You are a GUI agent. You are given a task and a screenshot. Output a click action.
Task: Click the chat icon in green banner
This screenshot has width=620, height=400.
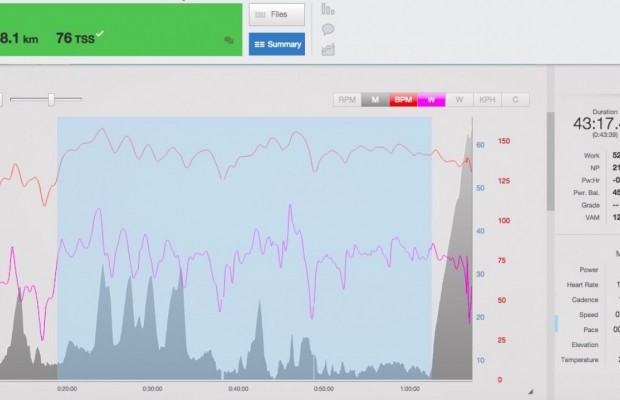pos(229,41)
